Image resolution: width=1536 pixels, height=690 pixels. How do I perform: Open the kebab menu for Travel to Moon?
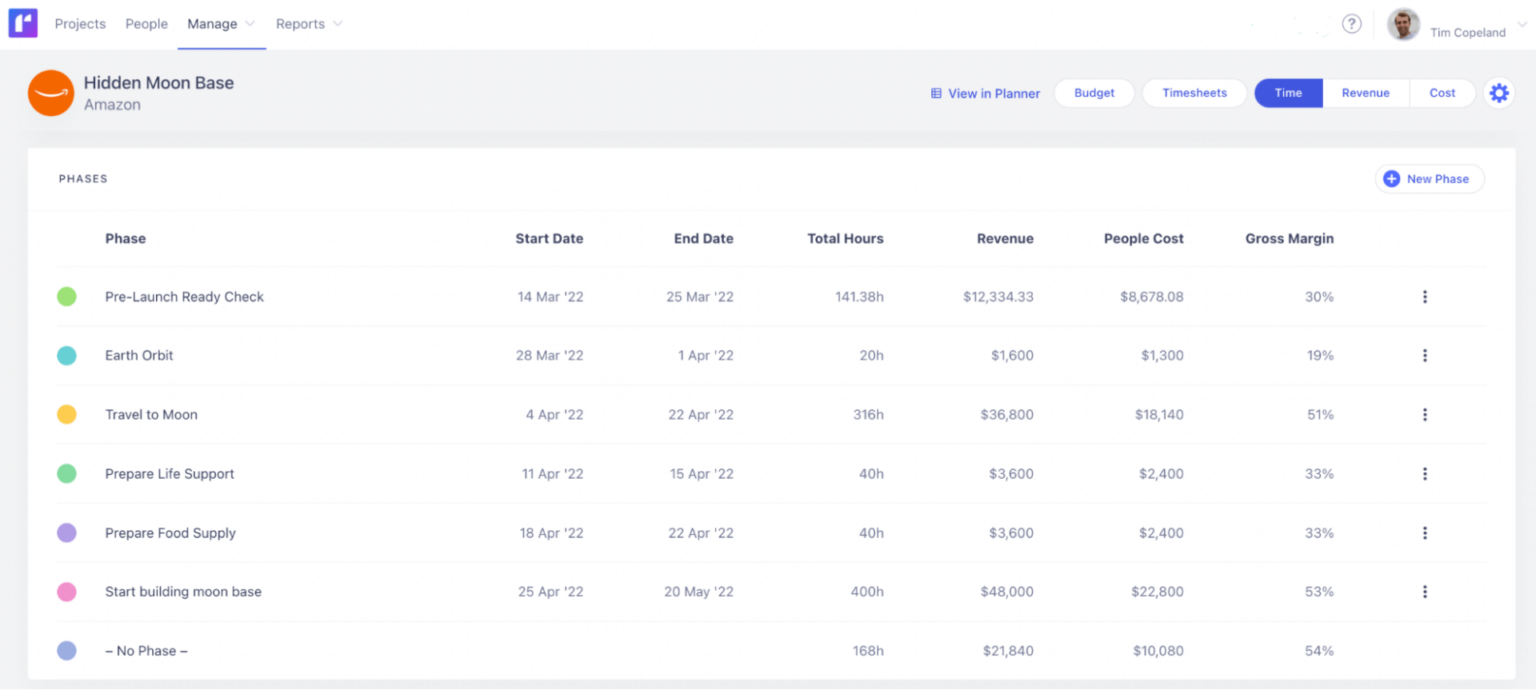[1424, 414]
